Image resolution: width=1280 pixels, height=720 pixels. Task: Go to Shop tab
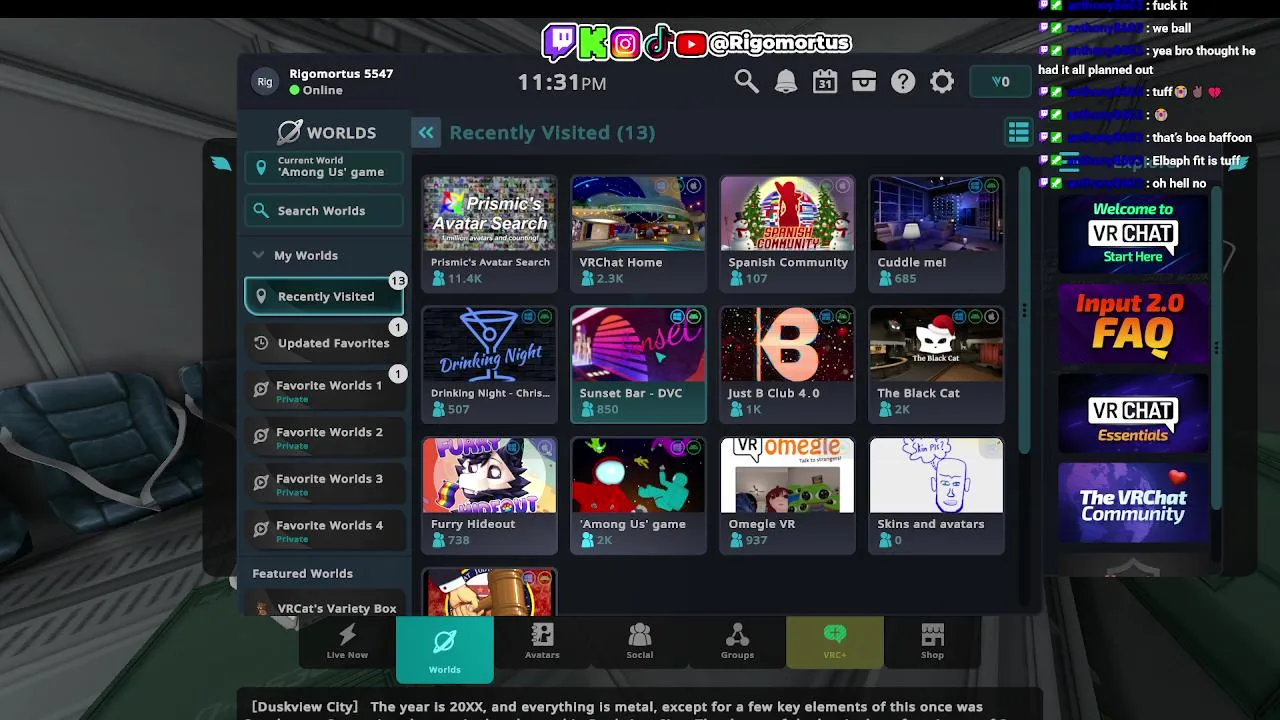932,642
